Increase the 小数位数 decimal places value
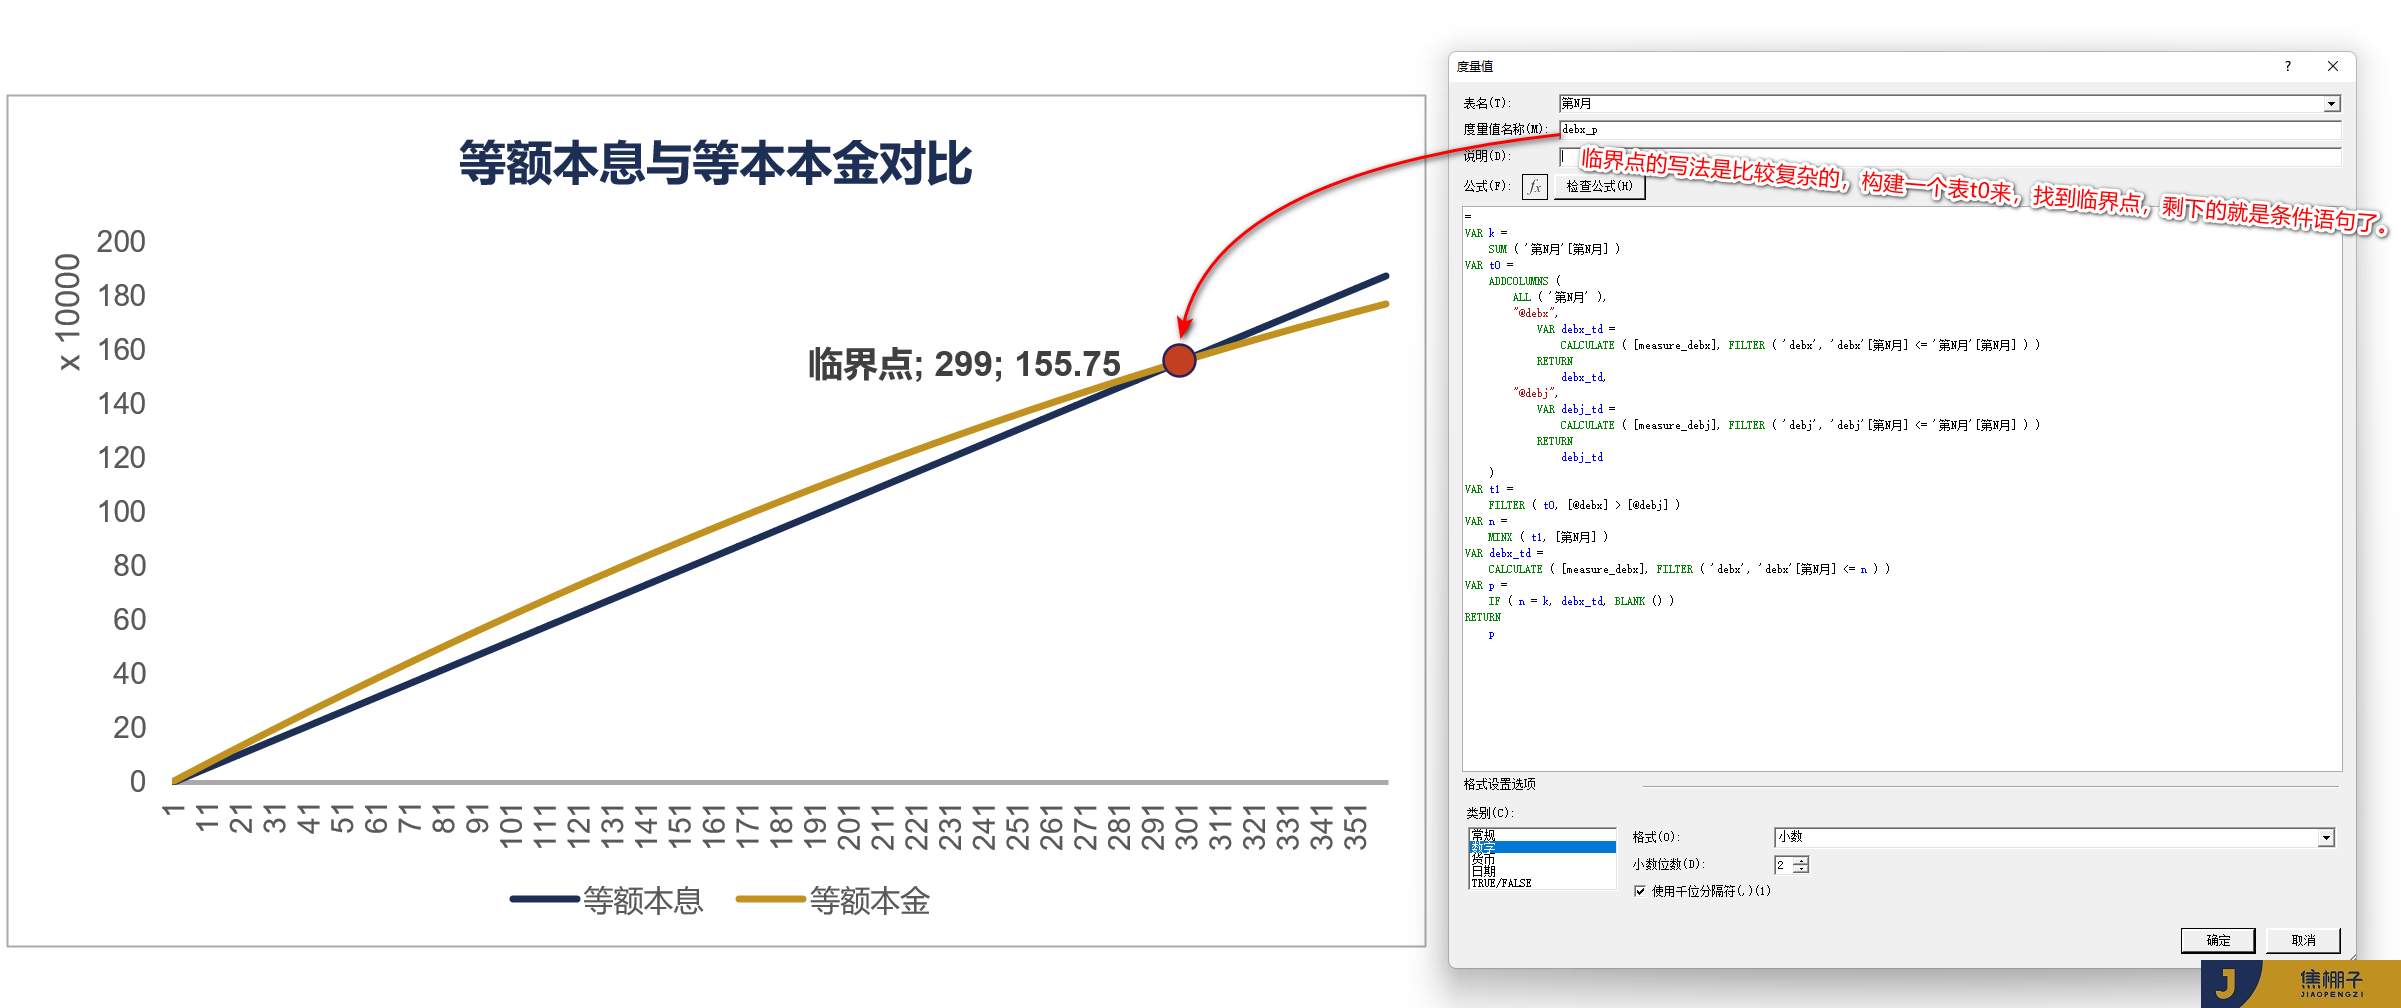 [1801, 860]
